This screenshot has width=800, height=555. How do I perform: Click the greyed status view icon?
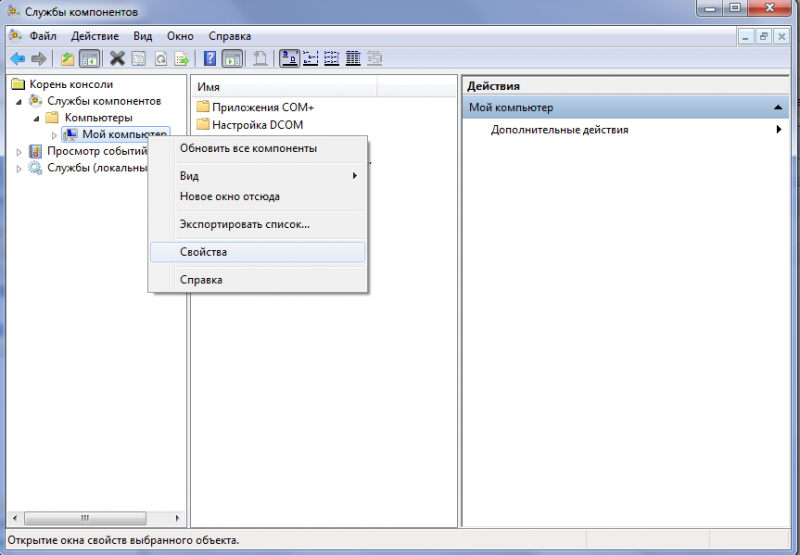[x=374, y=59]
